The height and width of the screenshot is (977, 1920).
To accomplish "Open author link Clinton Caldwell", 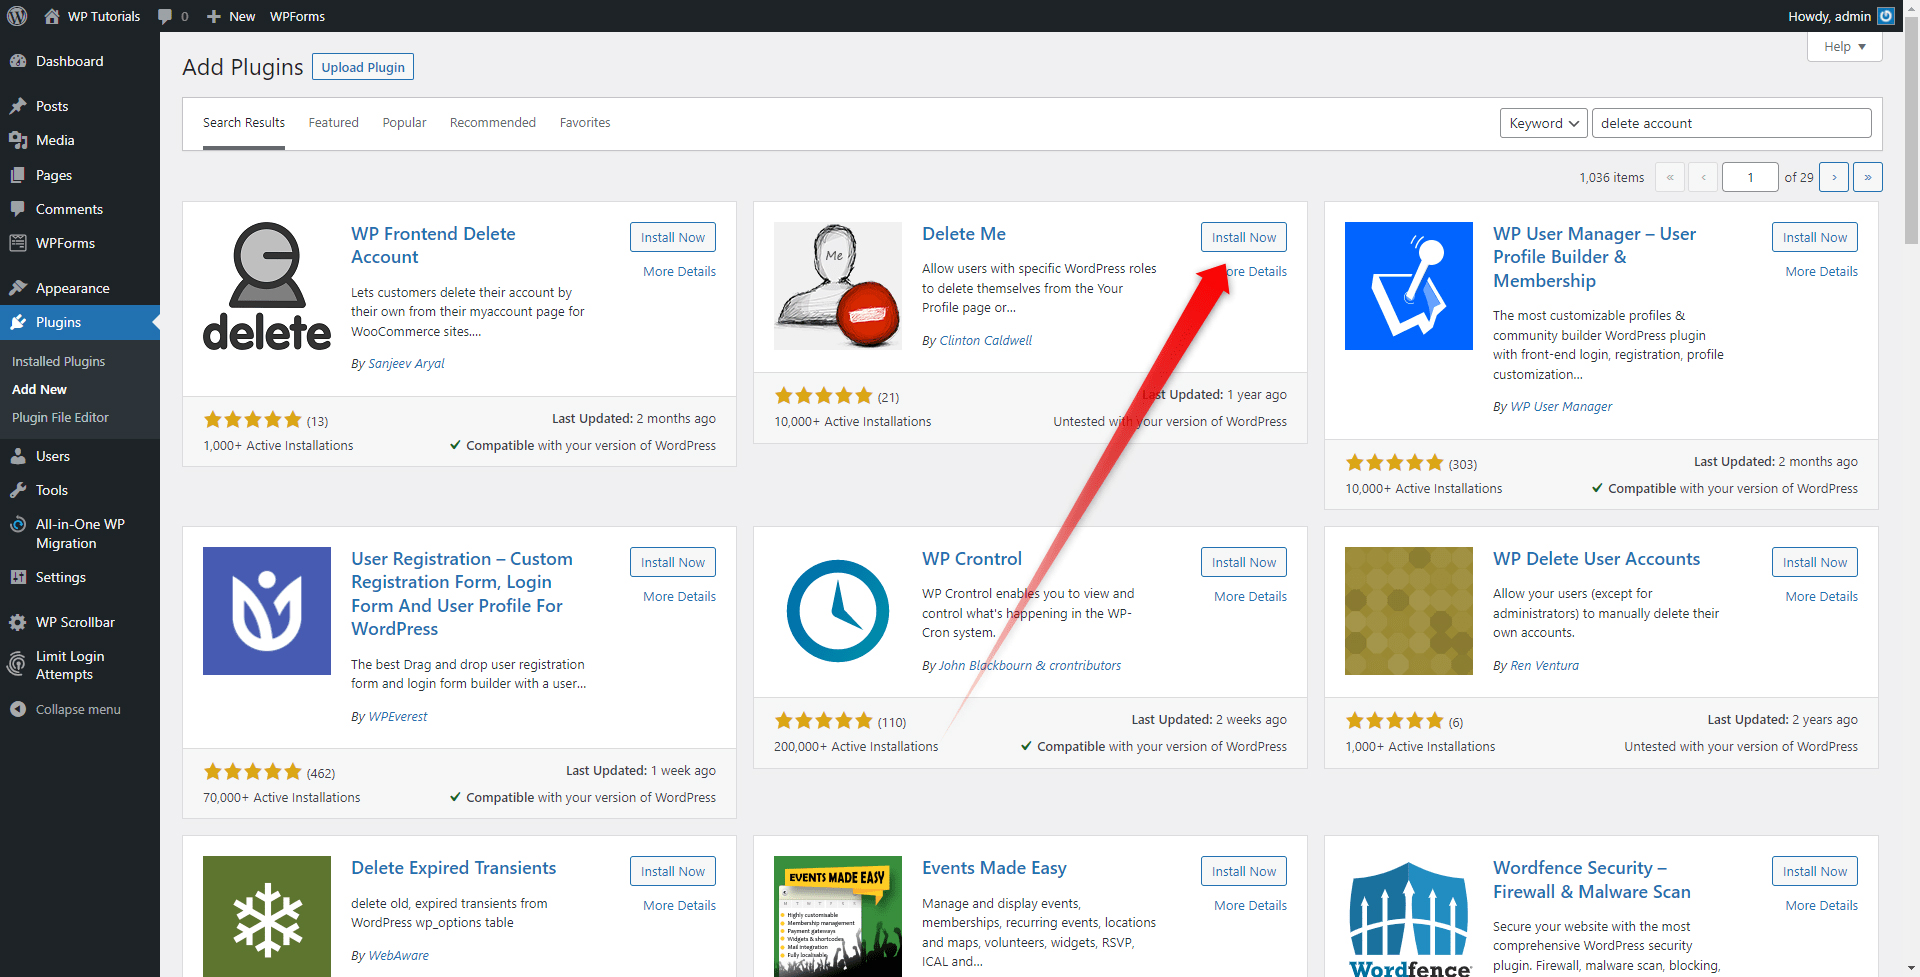I will (985, 340).
